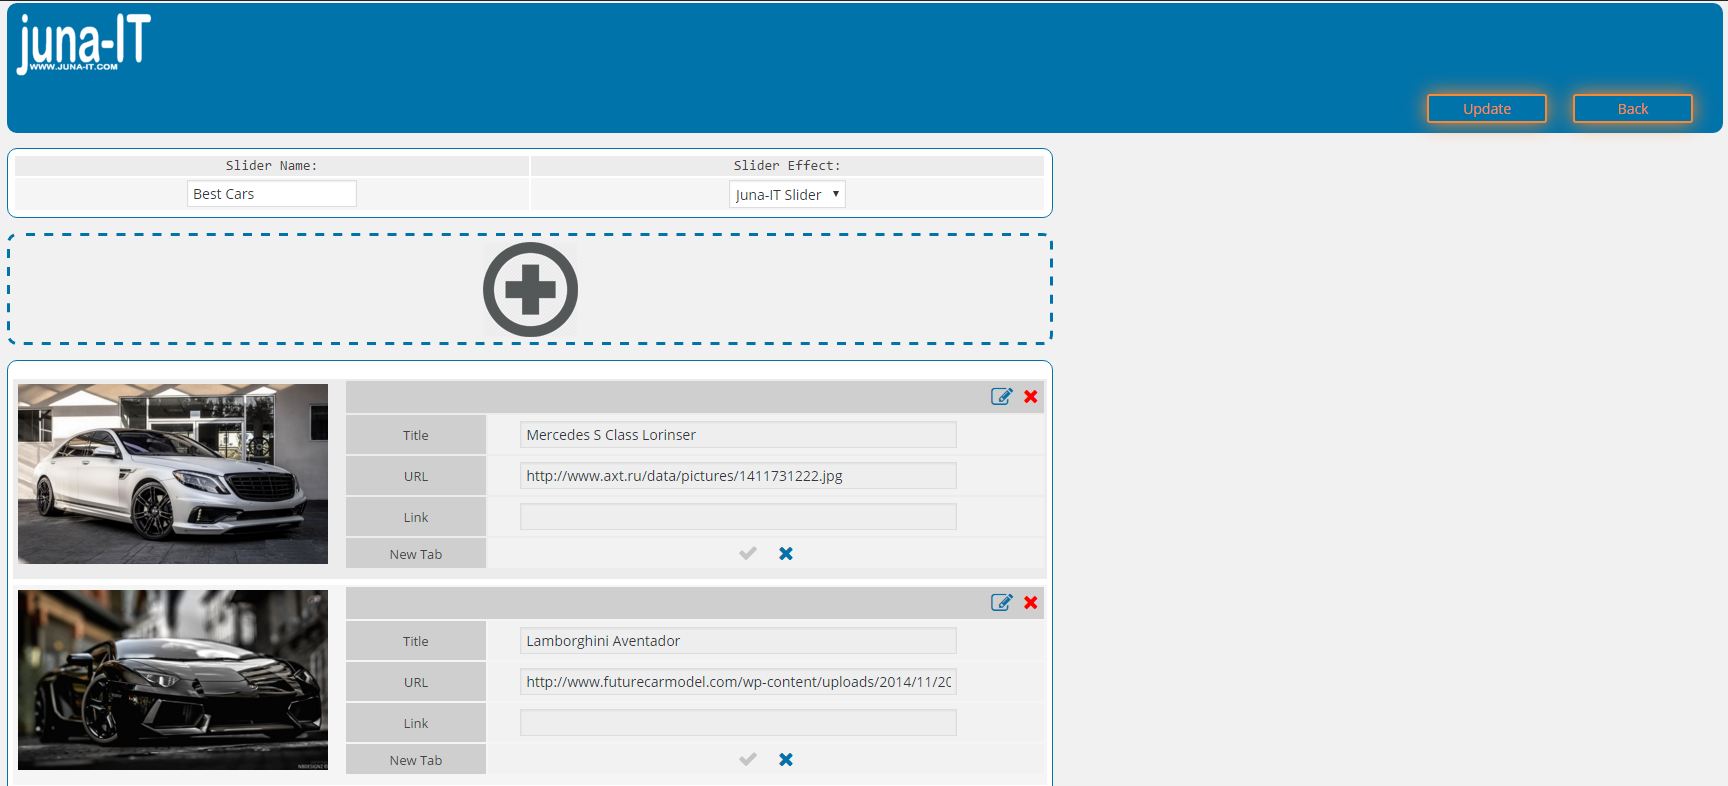
Task: Click the Back button
Action: click(x=1633, y=109)
